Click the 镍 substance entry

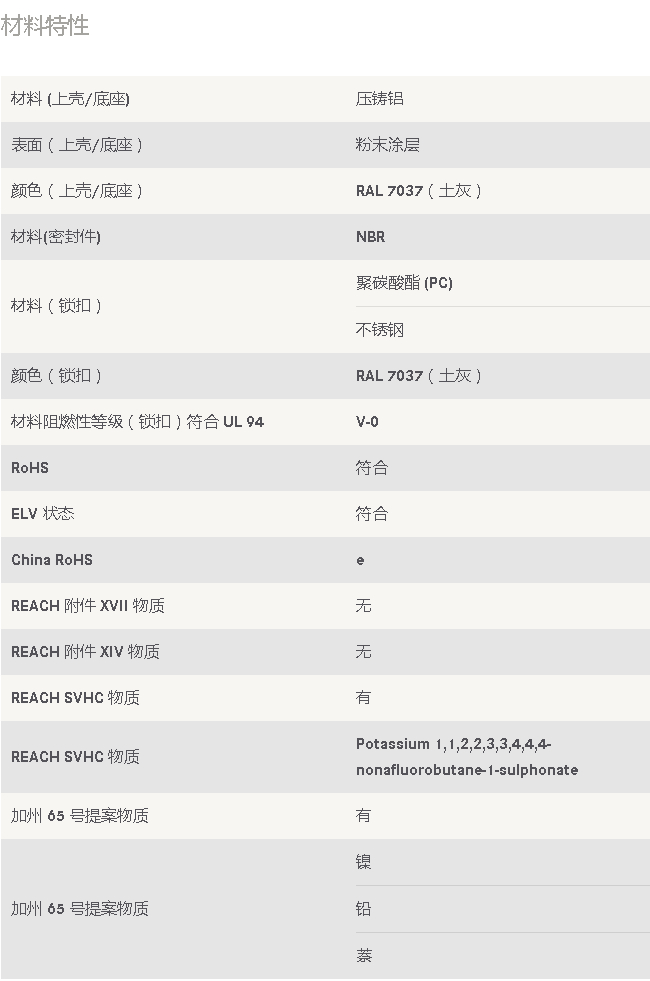[x=363, y=862]
